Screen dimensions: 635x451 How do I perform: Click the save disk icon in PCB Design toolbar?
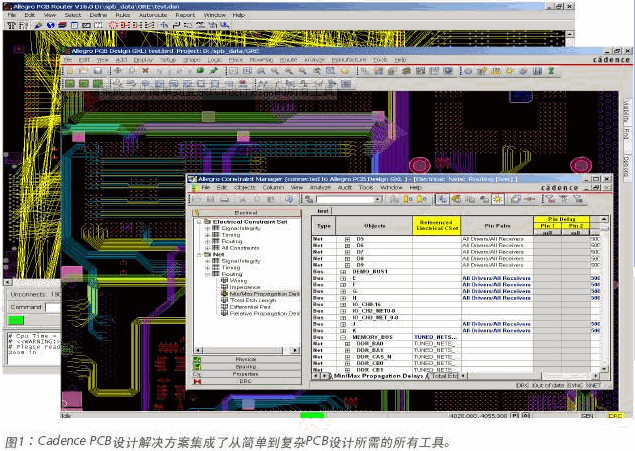(98, 71)
